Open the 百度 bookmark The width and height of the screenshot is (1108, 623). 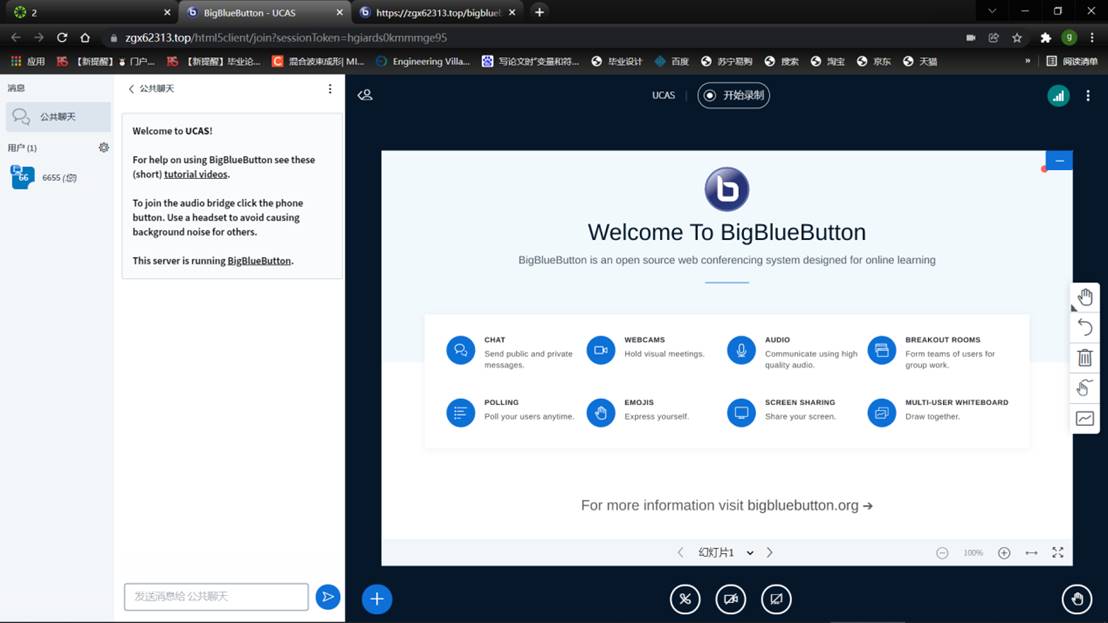(671, 61)
